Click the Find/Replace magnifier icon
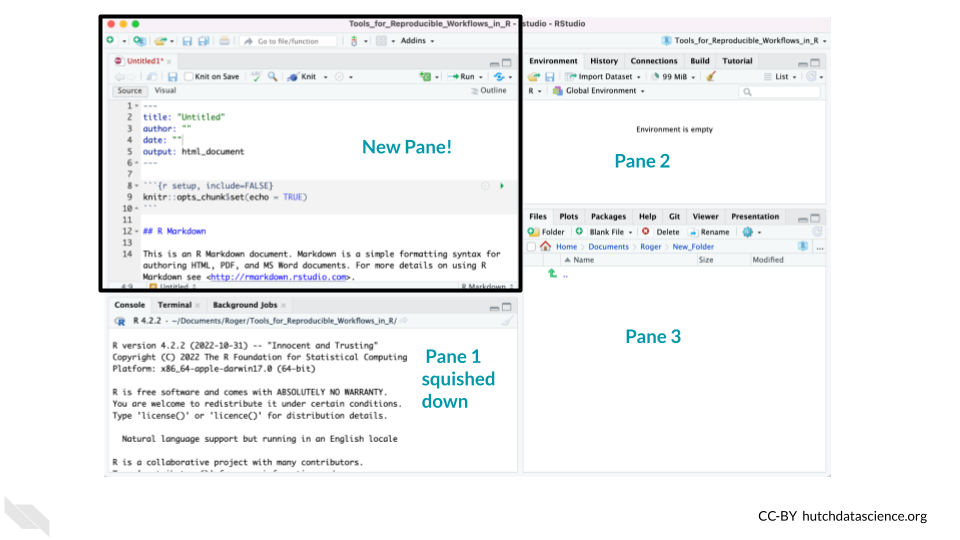This screenshot has height=540, width=960. (272, 77)
